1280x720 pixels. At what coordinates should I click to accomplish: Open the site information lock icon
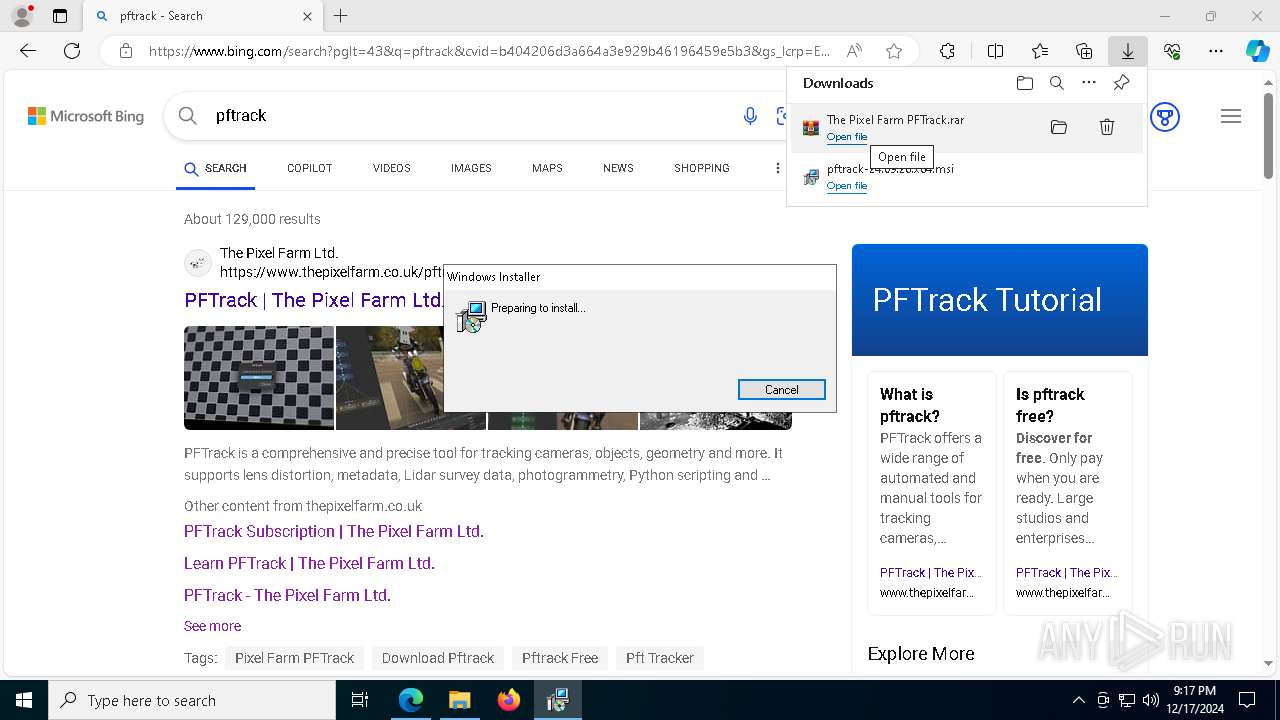pos(125,51)
